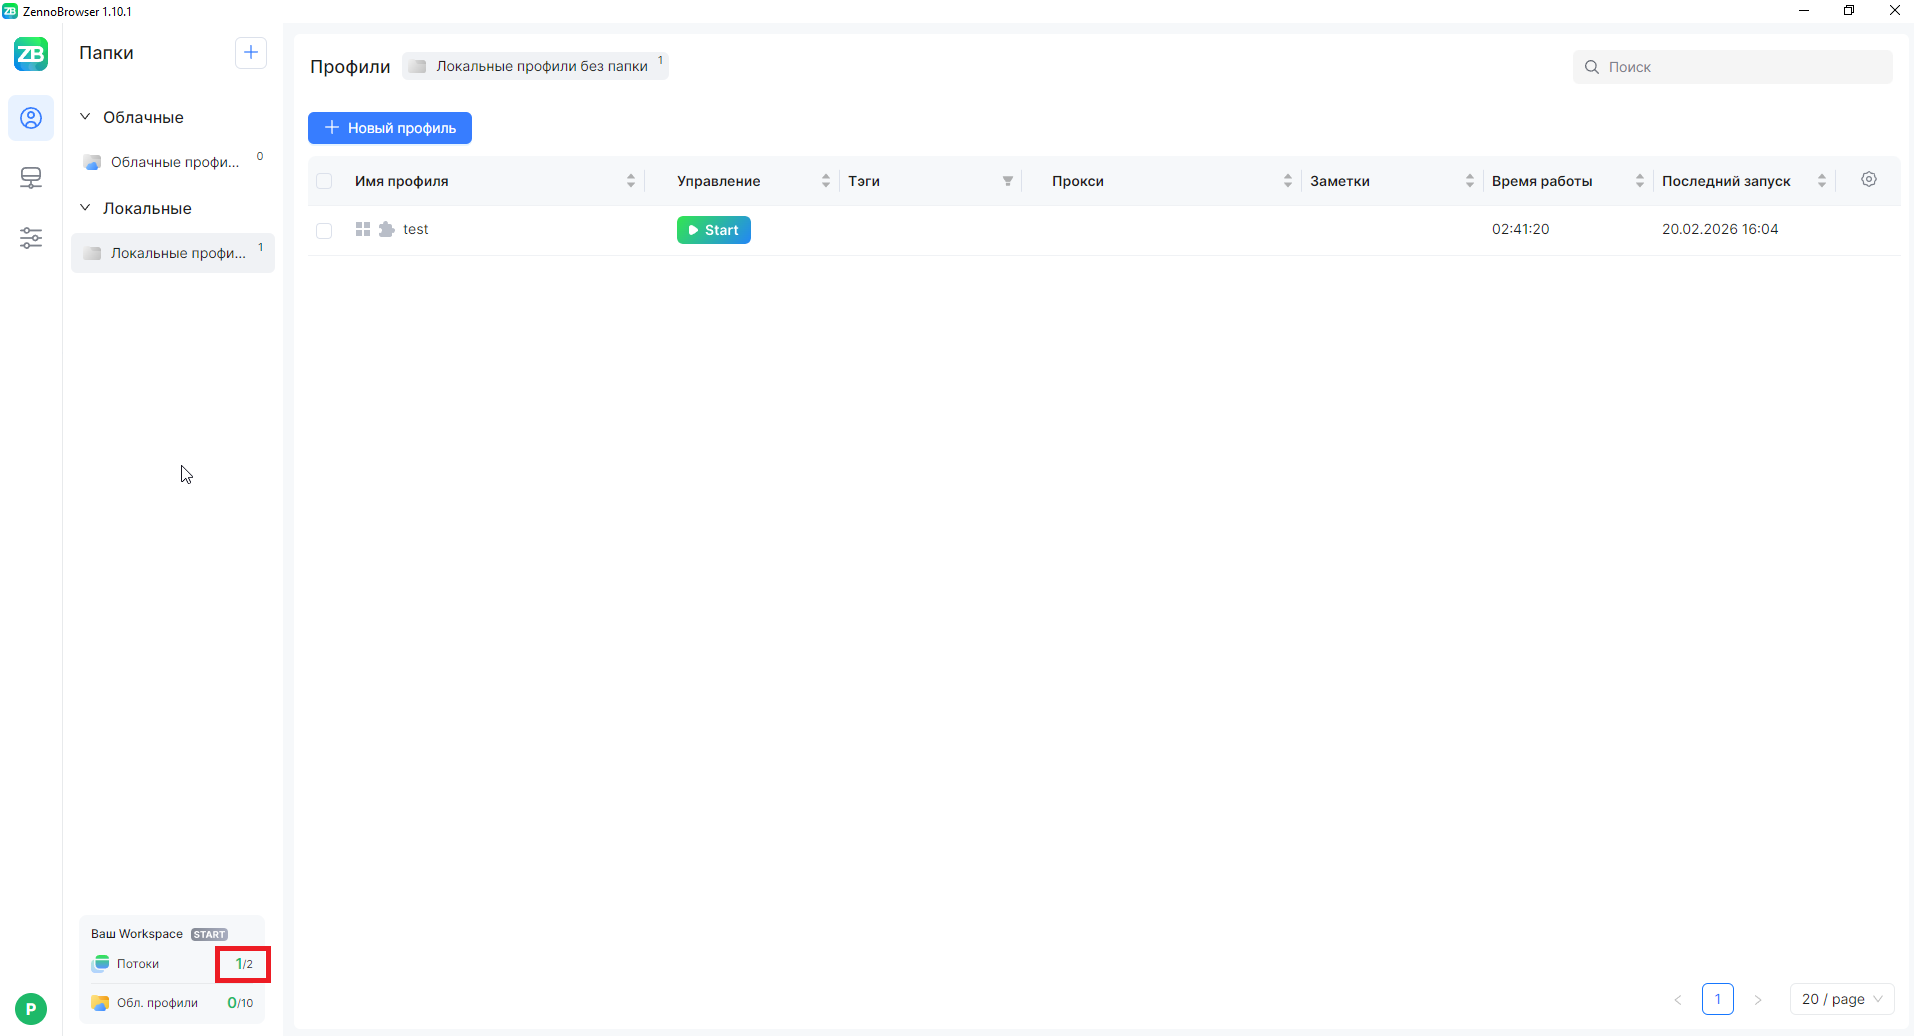Open table column settings gear
The width and height of the screenshot is (1914, 1036).
(x=1869, y=180)
